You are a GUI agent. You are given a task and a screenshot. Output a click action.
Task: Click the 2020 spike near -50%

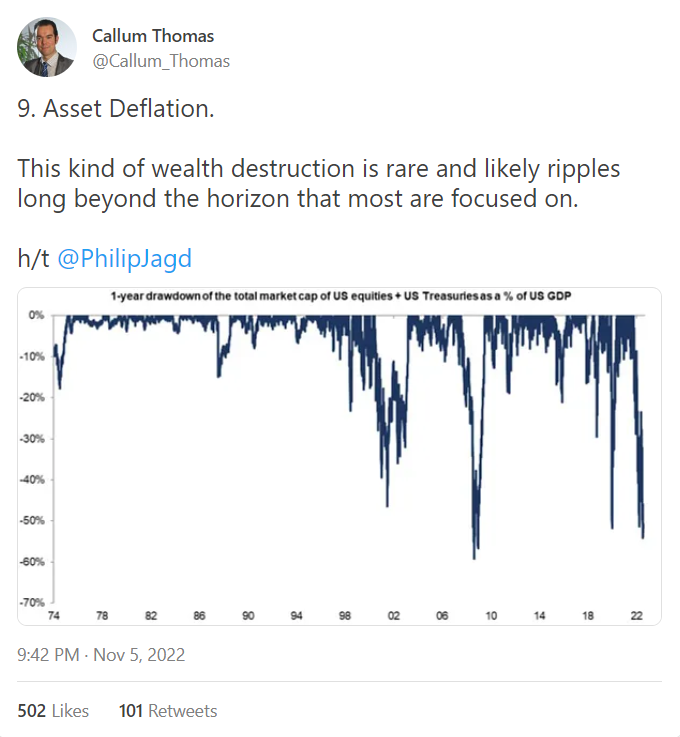tap(612, 526)
